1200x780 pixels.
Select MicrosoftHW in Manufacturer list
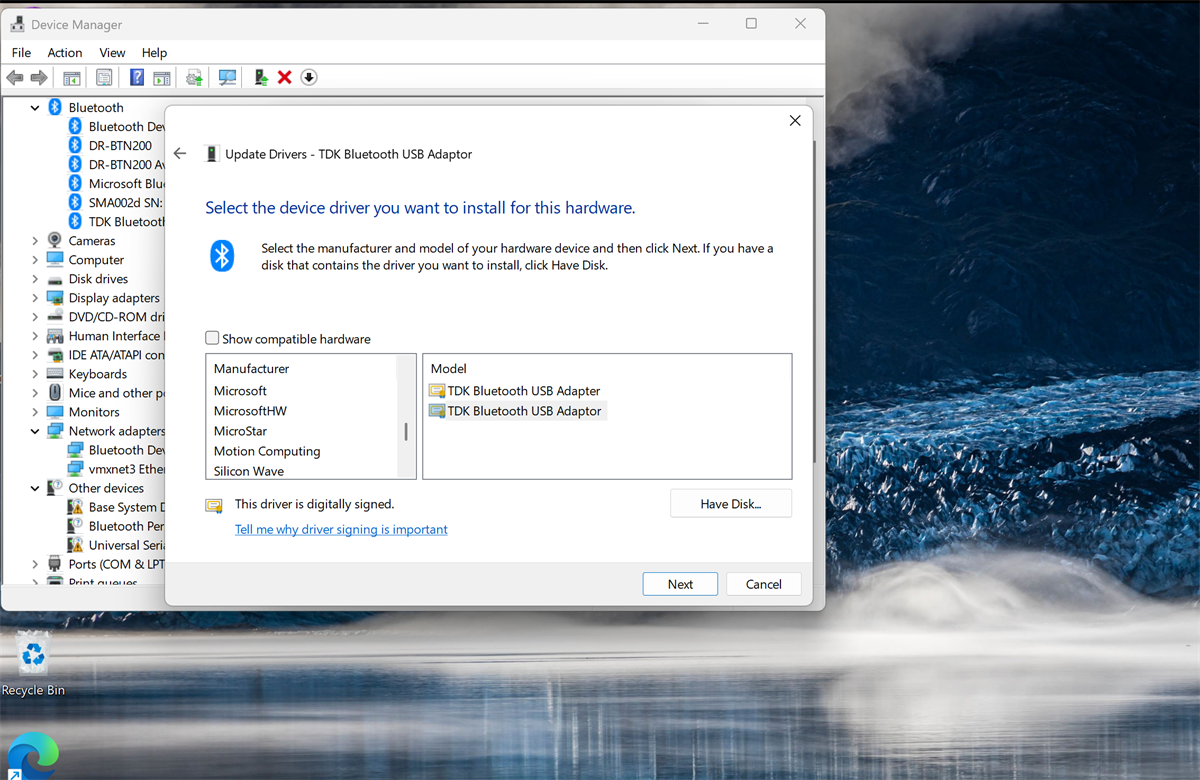tap(250, 411)
